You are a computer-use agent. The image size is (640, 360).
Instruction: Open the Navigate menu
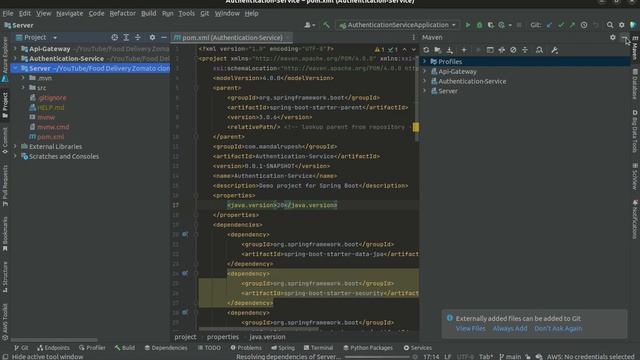click(69, 13)
